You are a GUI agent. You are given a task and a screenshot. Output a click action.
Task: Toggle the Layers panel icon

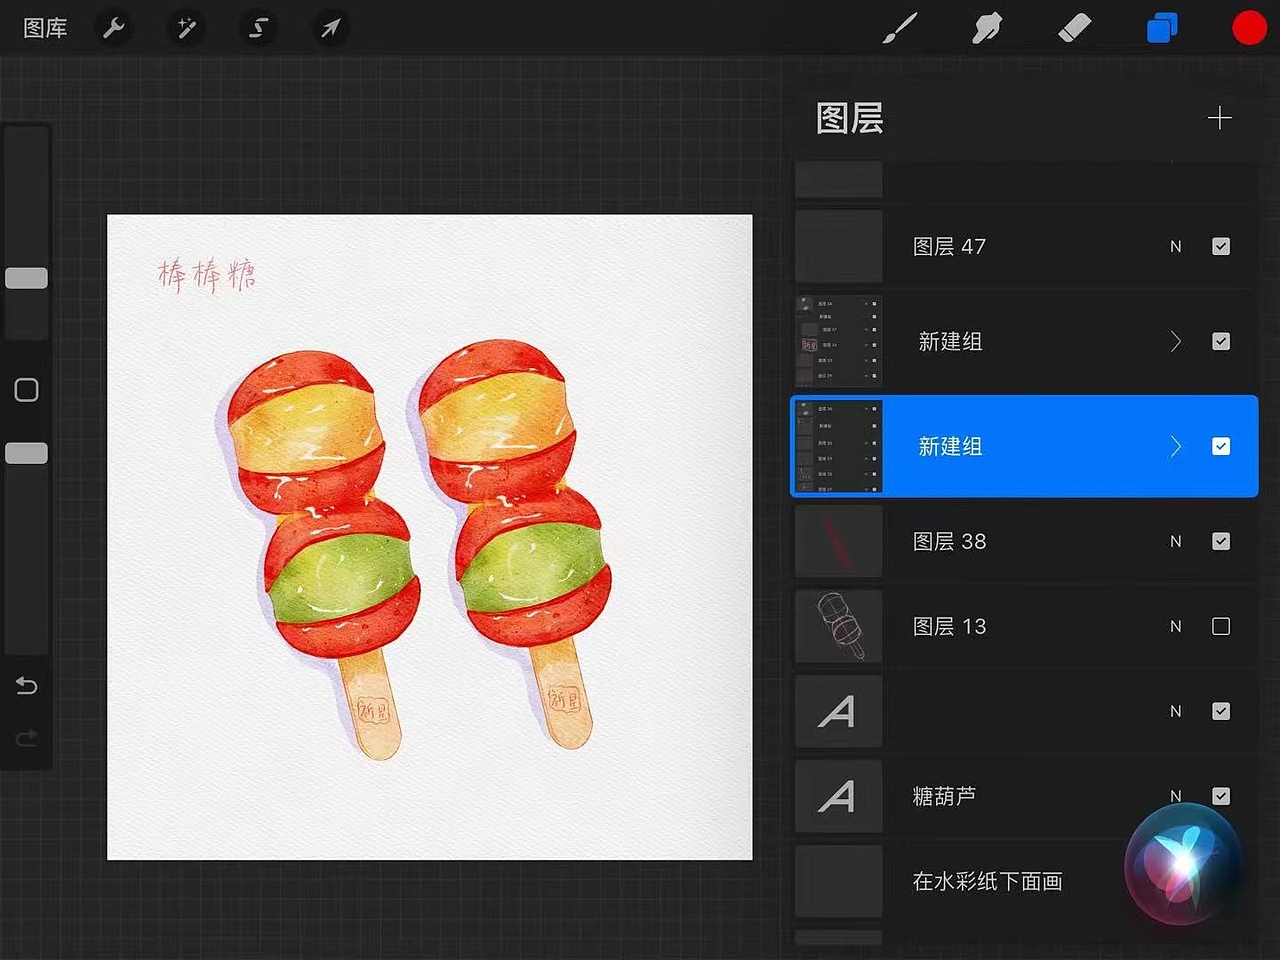pyautogui.click(x=1162, y=28)
